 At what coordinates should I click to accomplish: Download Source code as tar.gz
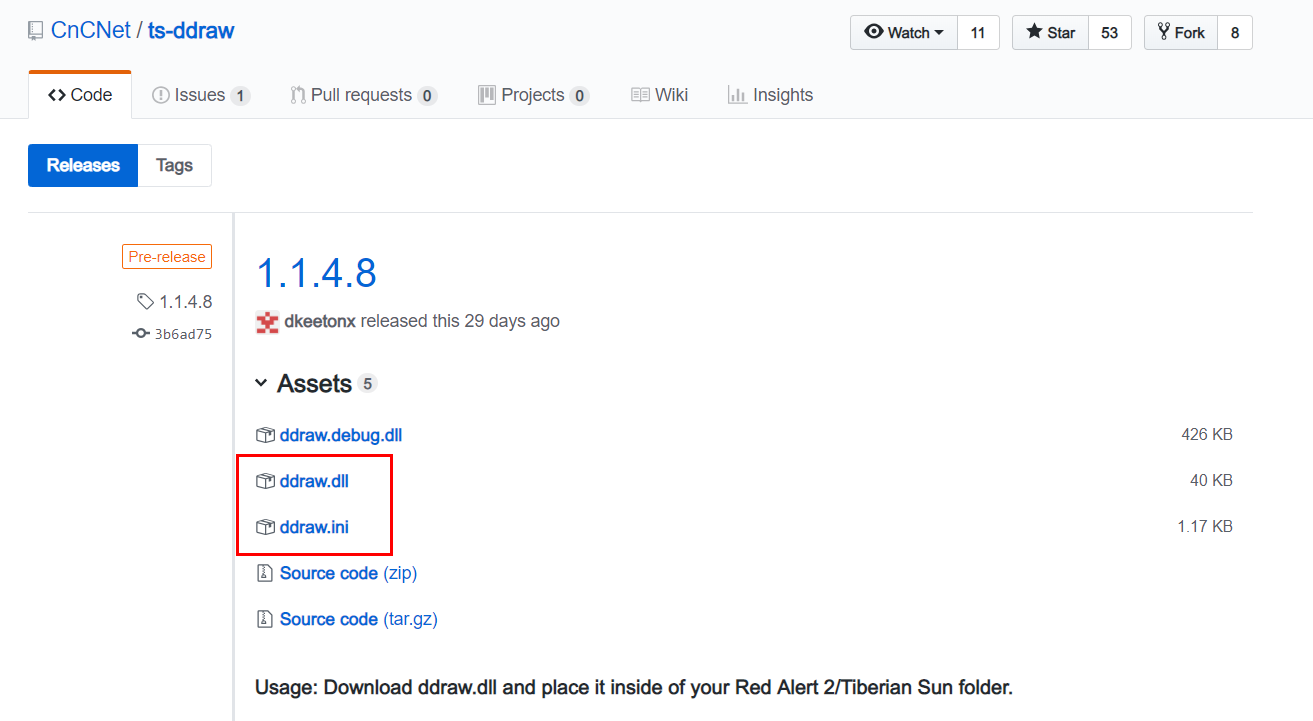click(358, 619)
